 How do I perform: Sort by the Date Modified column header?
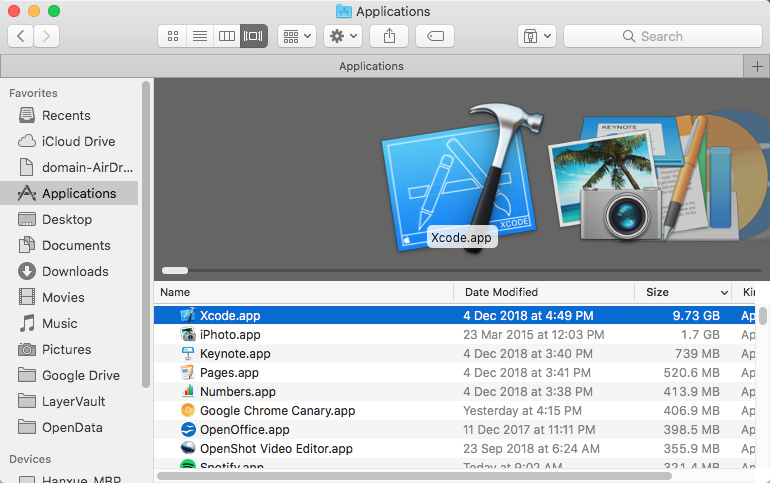pyautogui.click(x=544, y=292)
